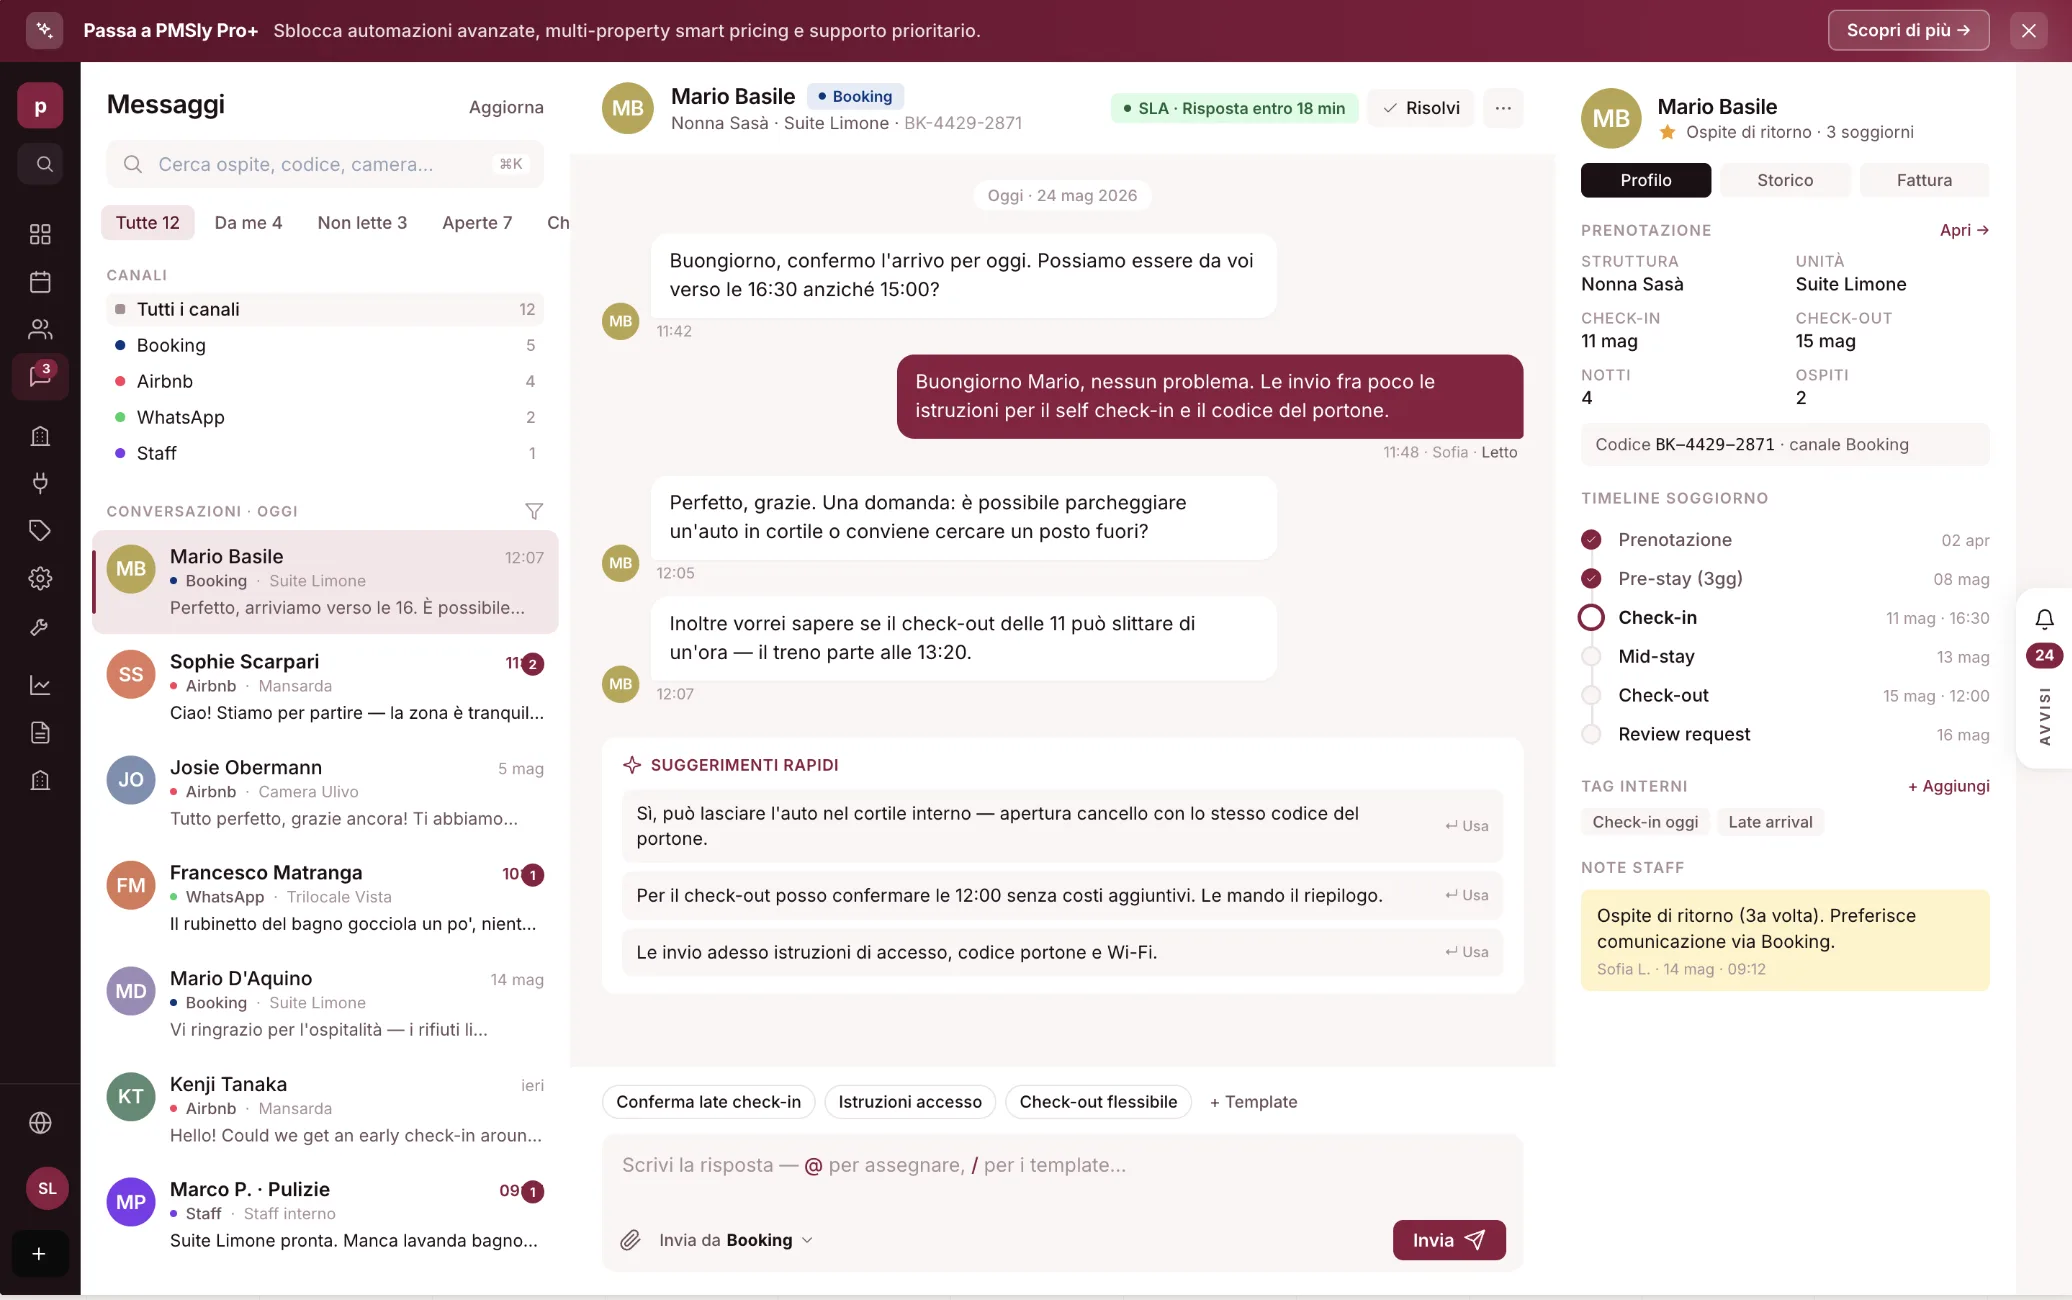Select the 'Tutte 12' filter tab

click(x=148, y=223)
